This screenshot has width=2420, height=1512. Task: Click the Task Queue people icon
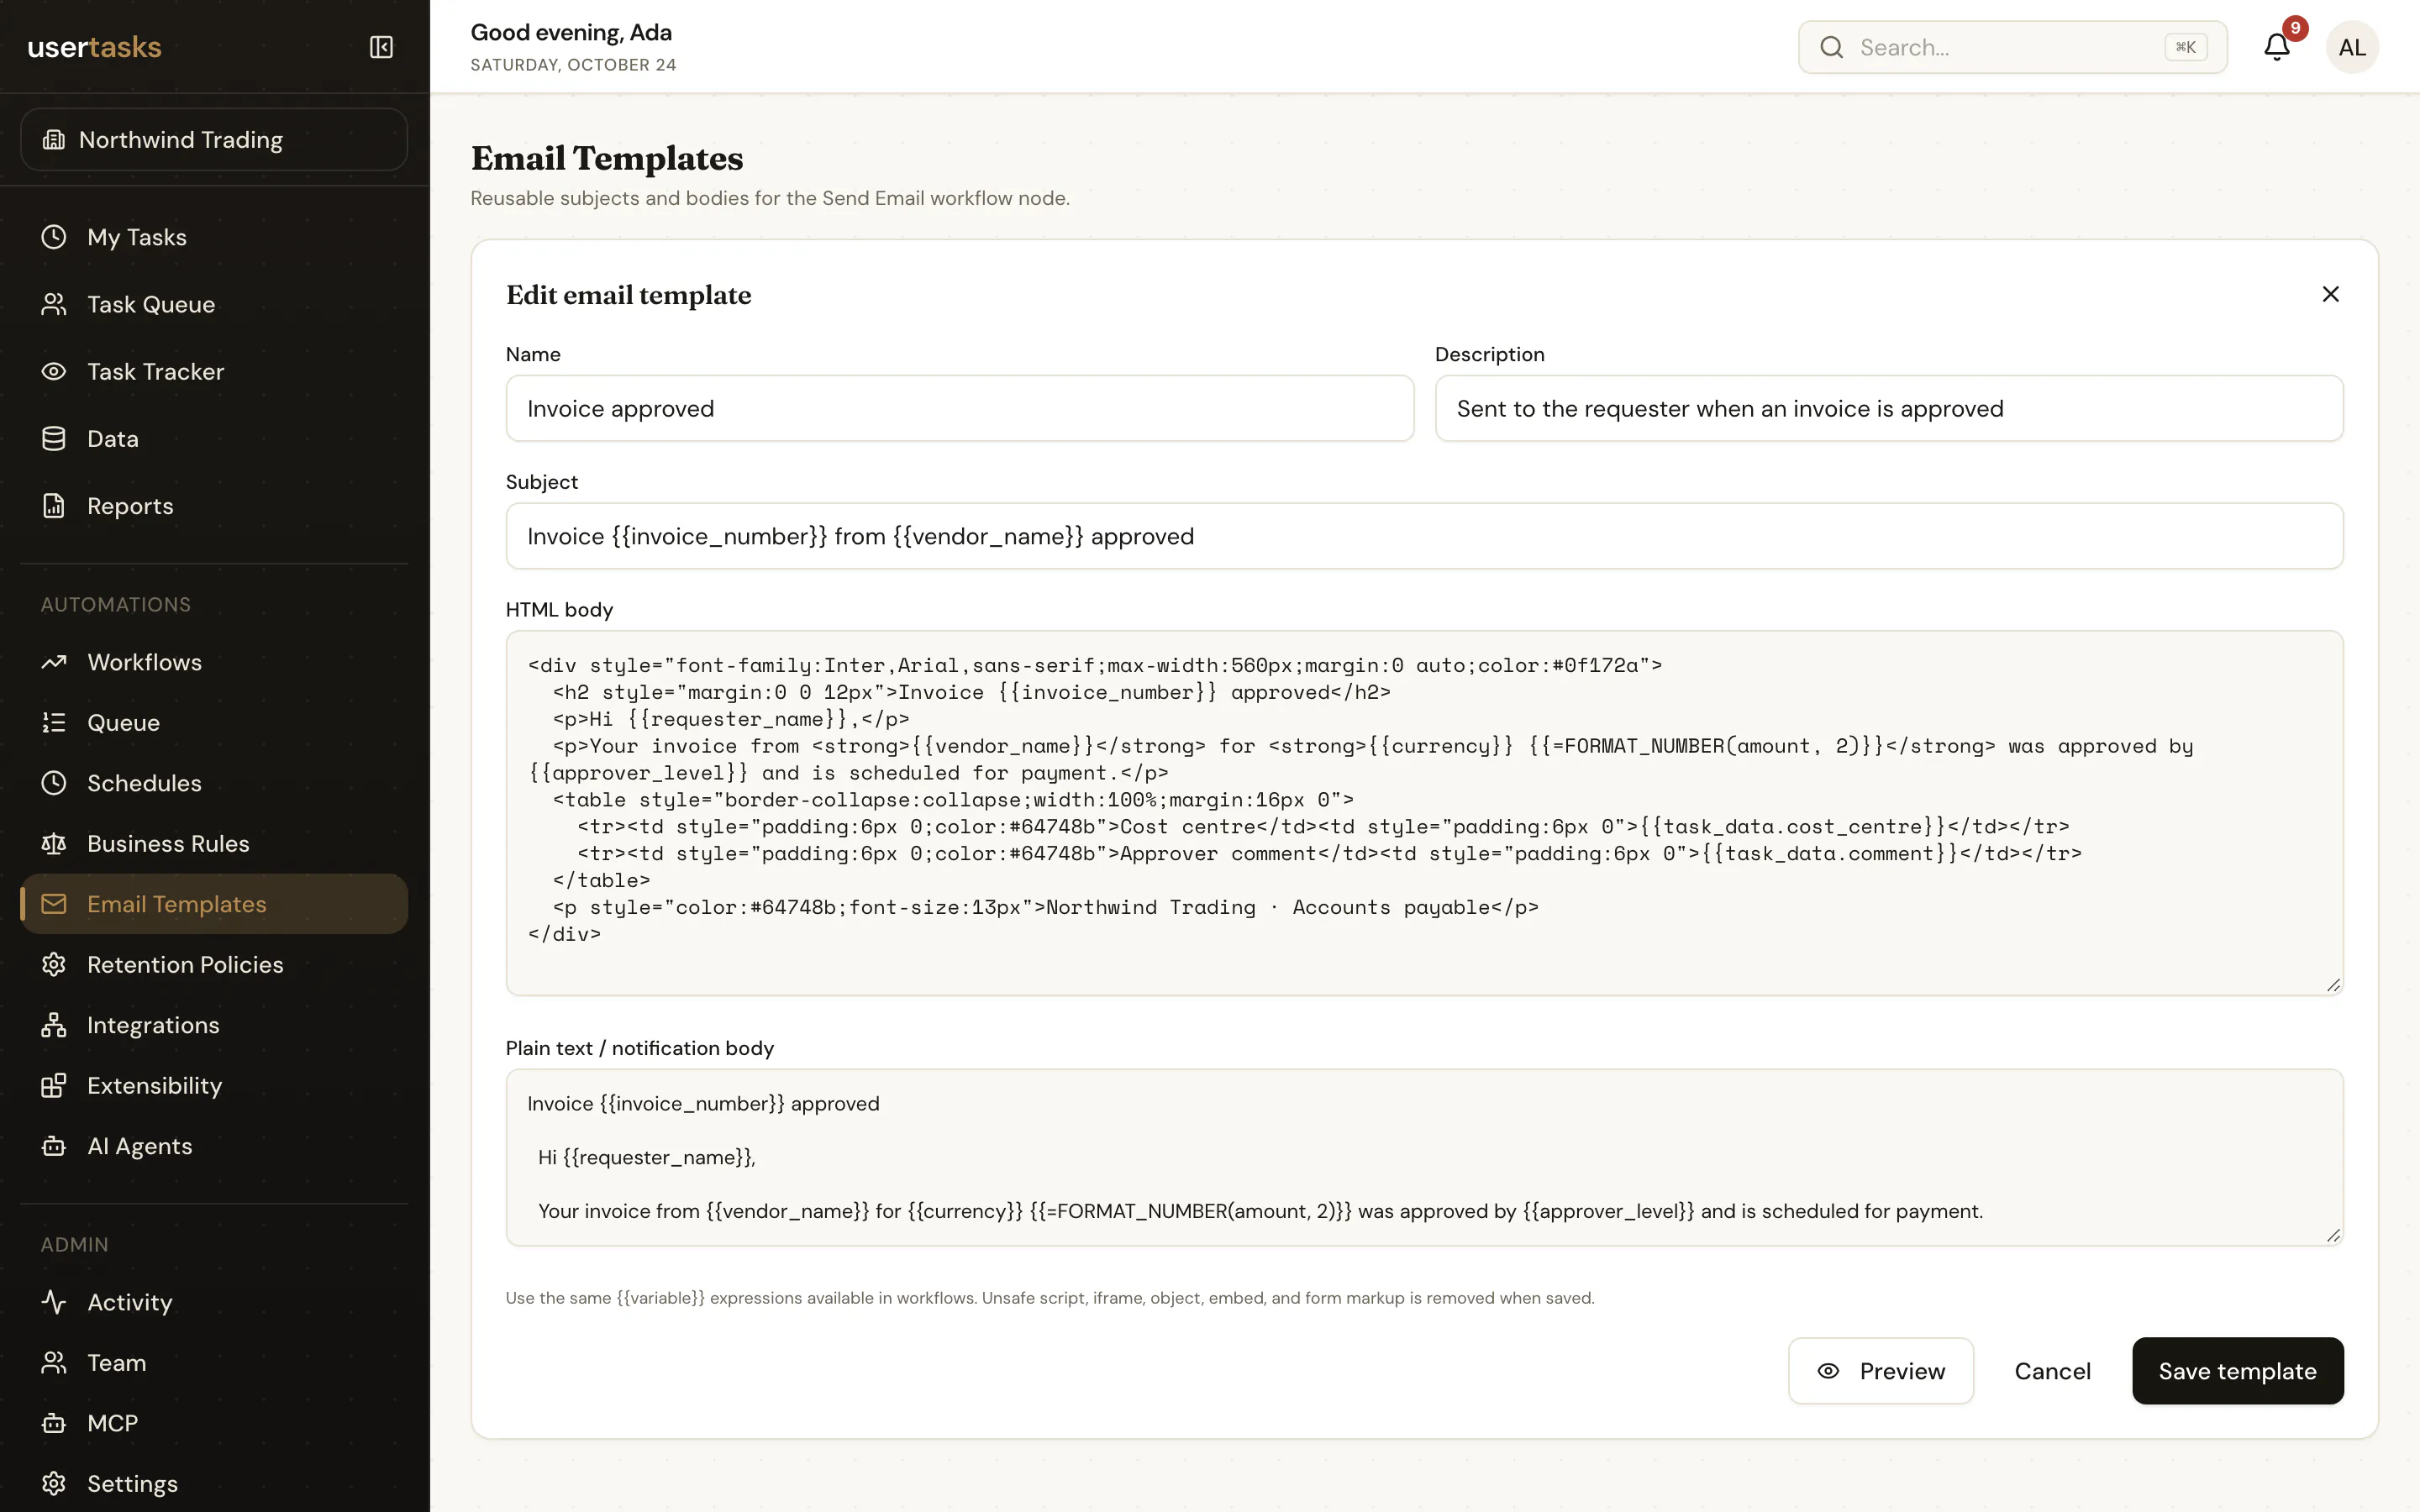[54, 304]
